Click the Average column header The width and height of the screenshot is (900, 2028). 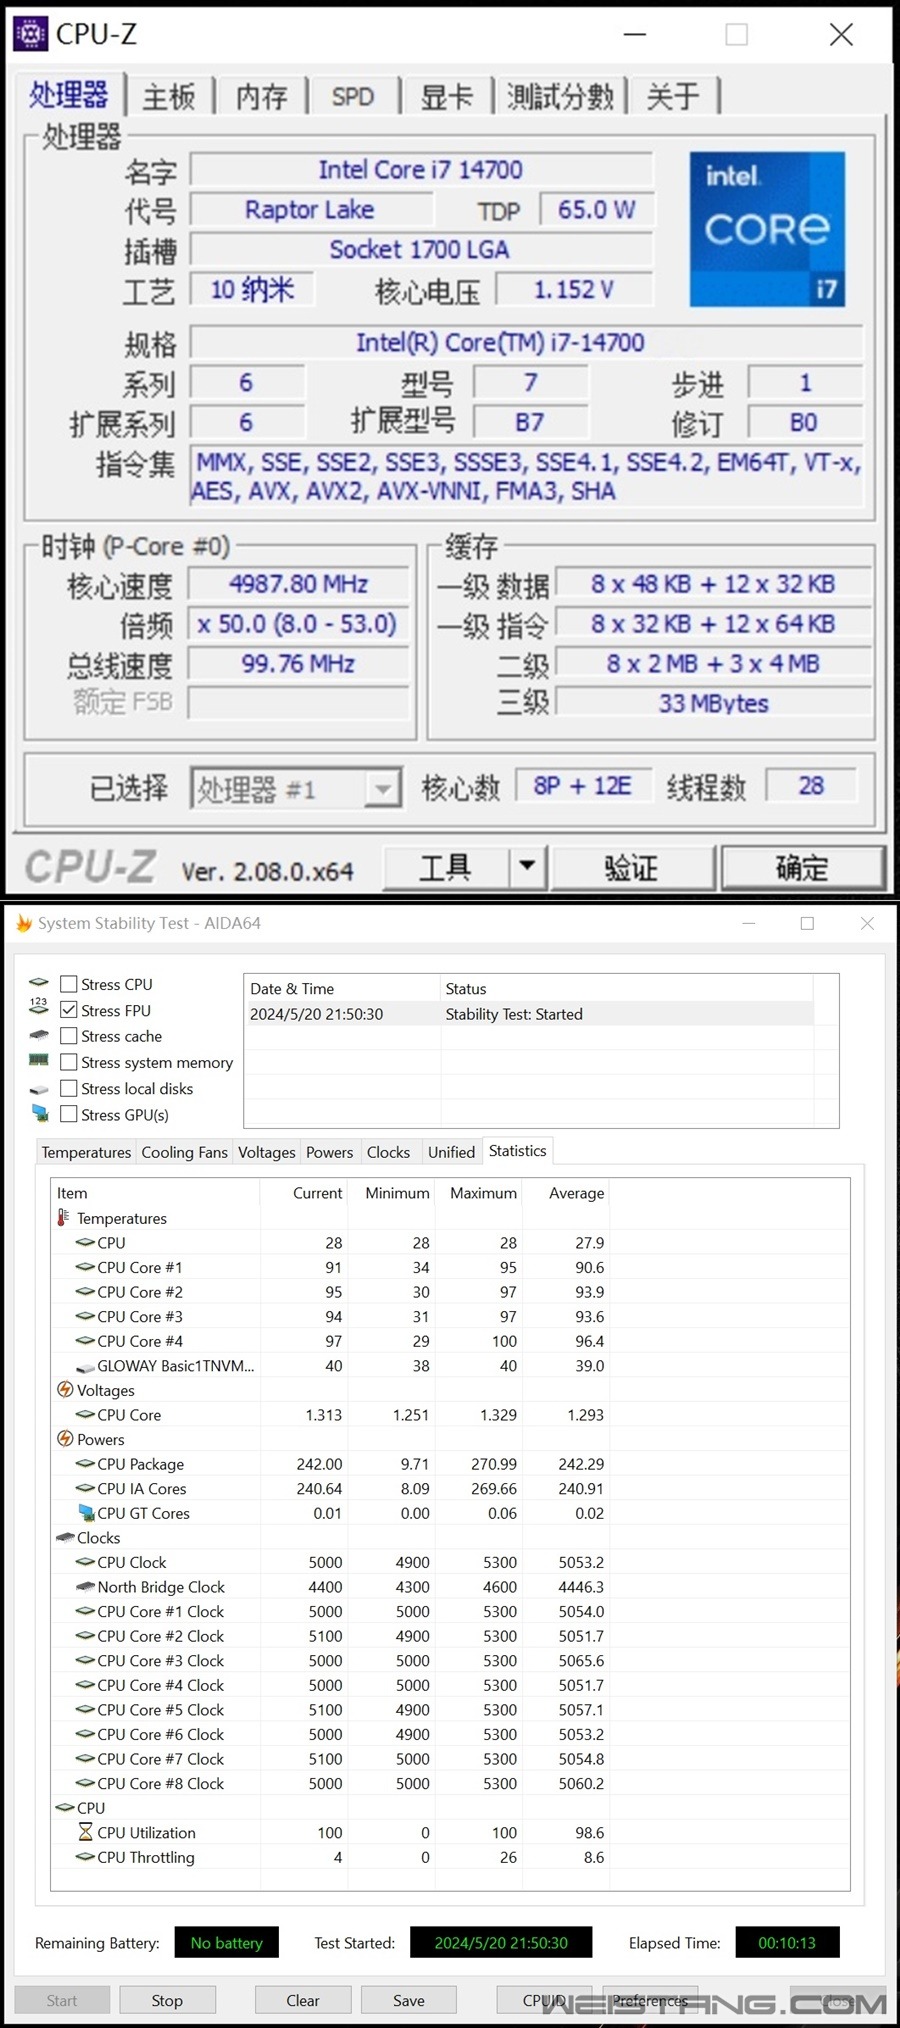pos(566,1193)
